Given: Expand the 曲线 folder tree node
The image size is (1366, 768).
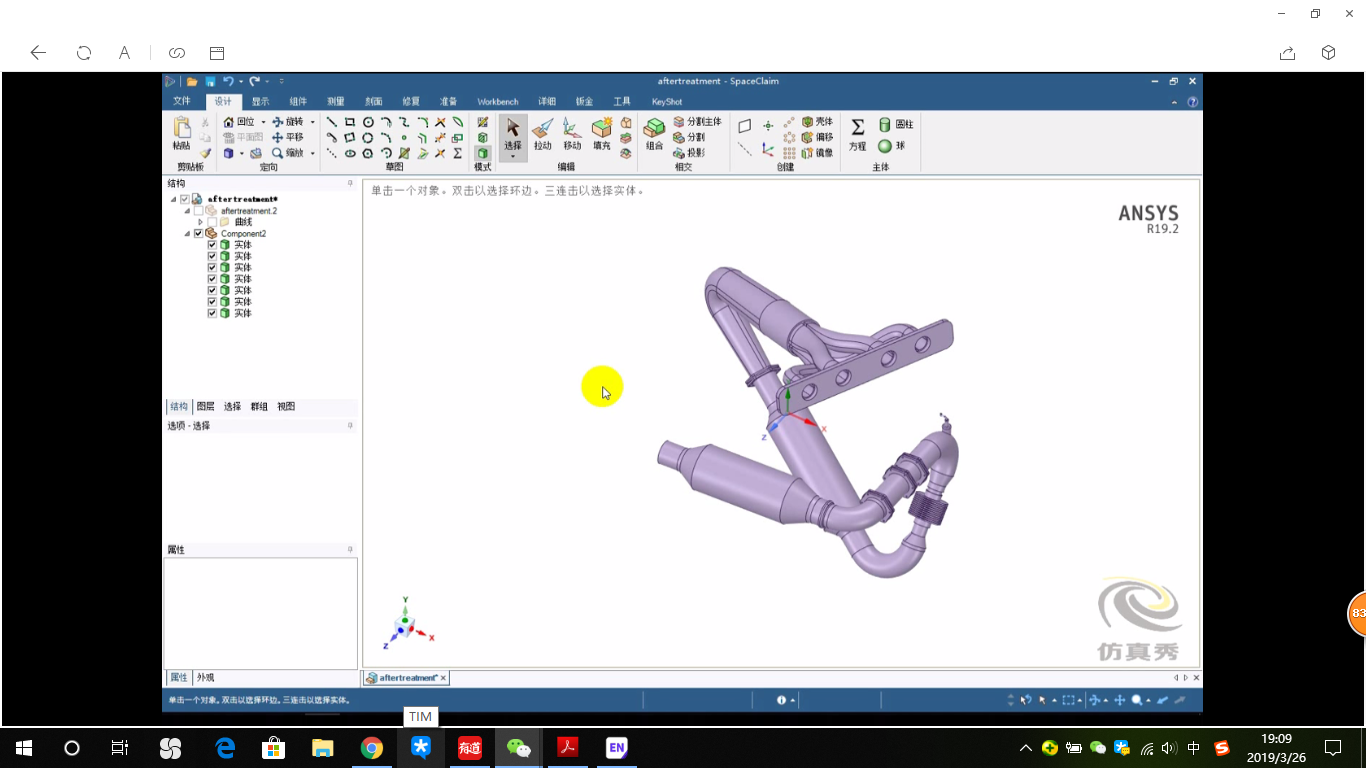Looking at the screenshot, I should coord(201,222).
